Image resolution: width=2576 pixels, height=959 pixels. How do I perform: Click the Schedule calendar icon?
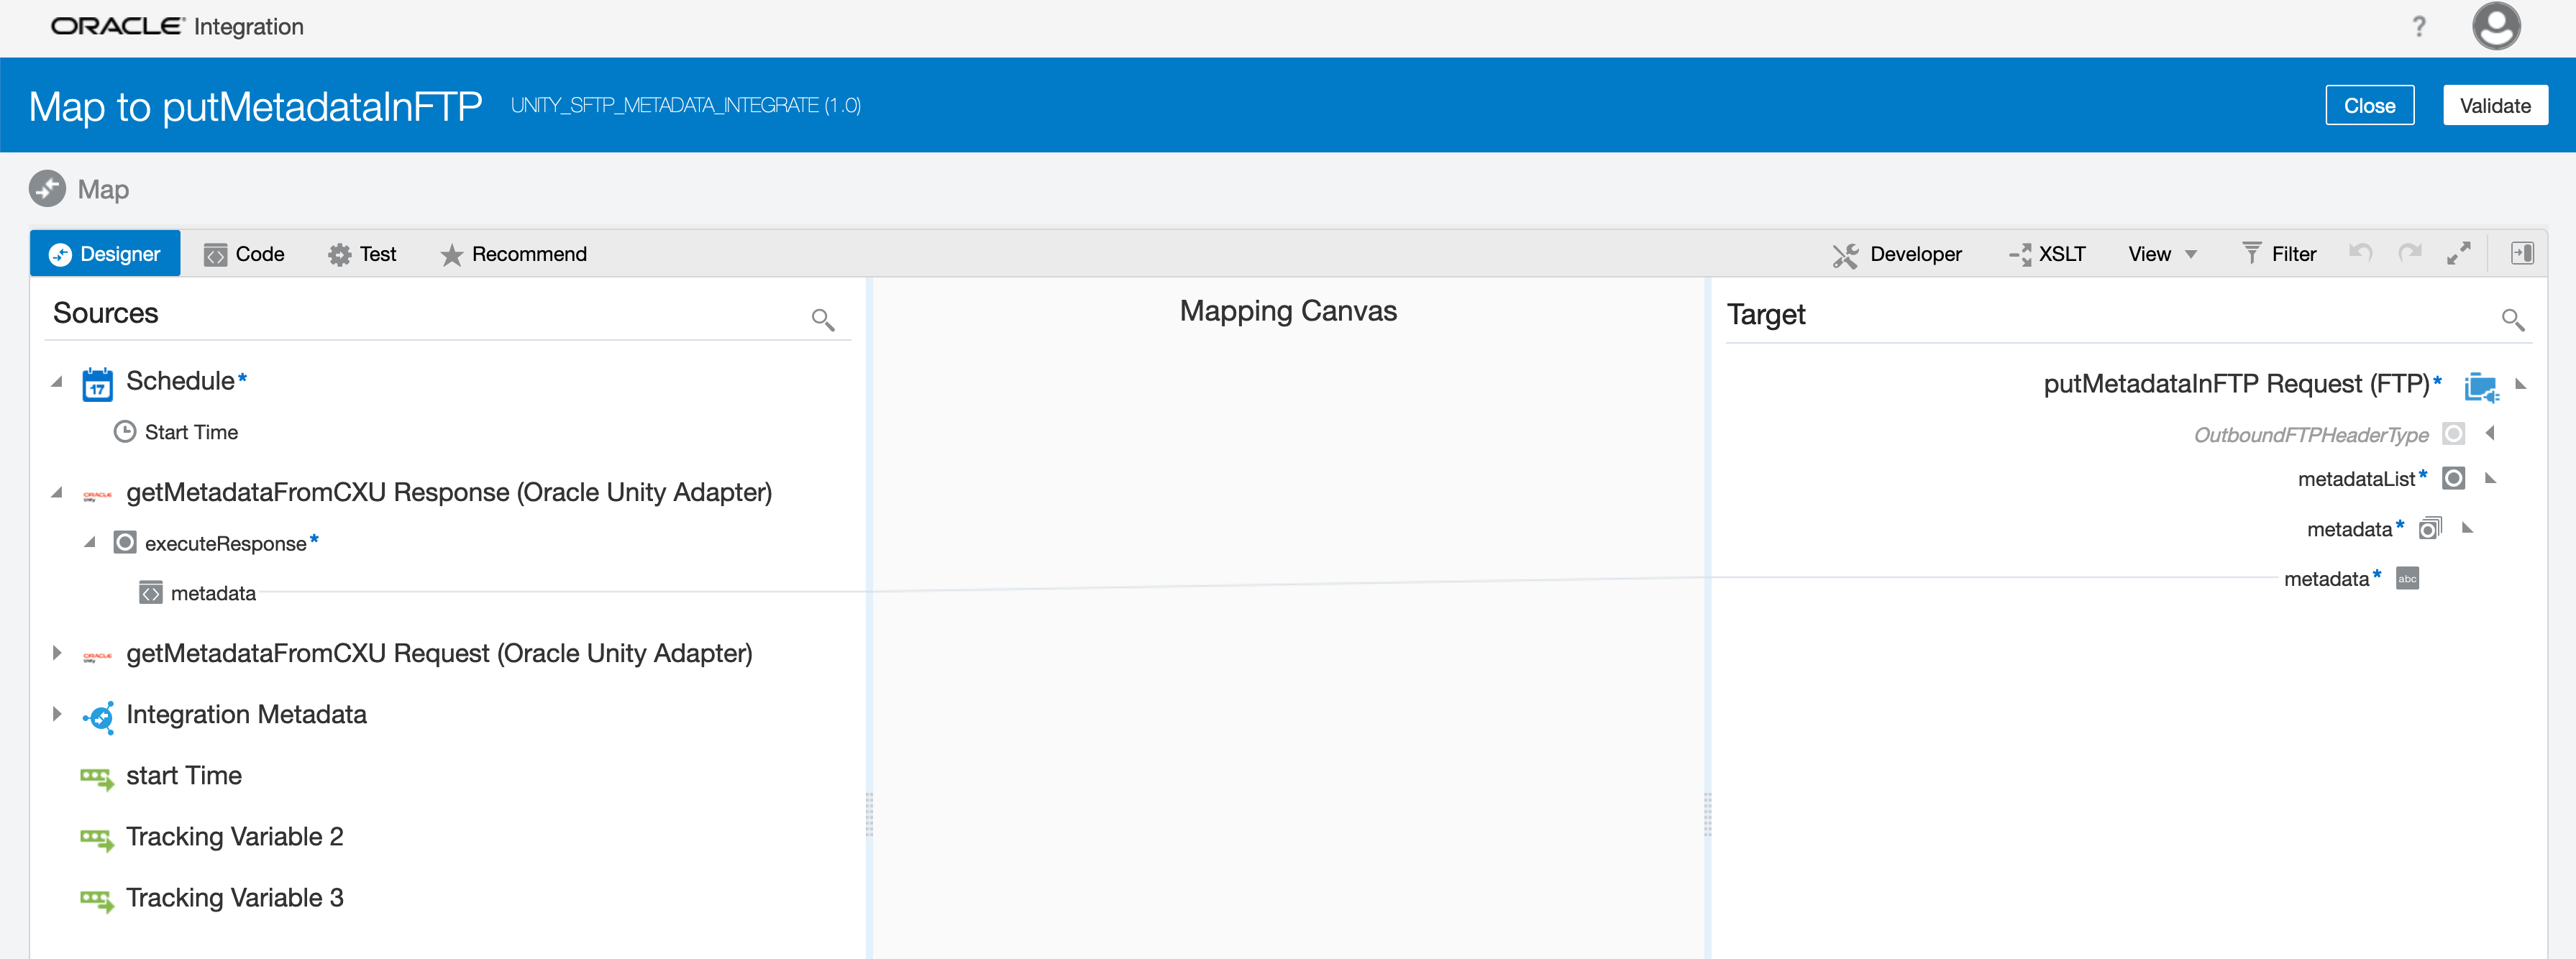pyautogui.click(x=97, y=384)
